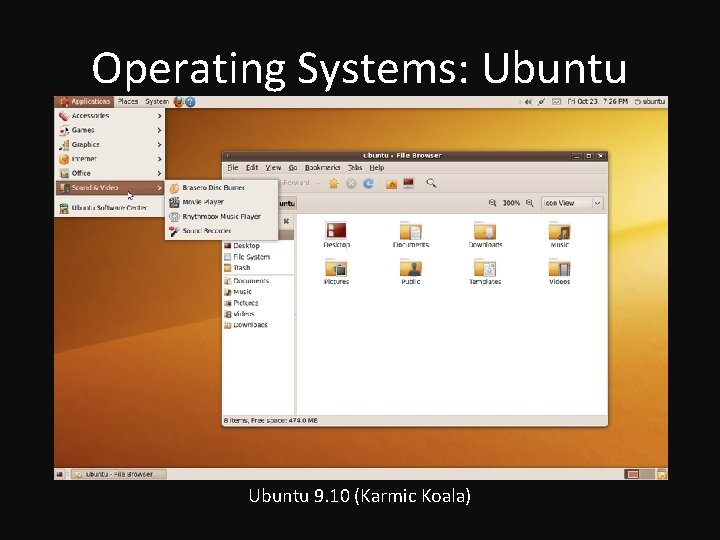
Task: Close the sidebar pane
Action: tap(286, 221)
